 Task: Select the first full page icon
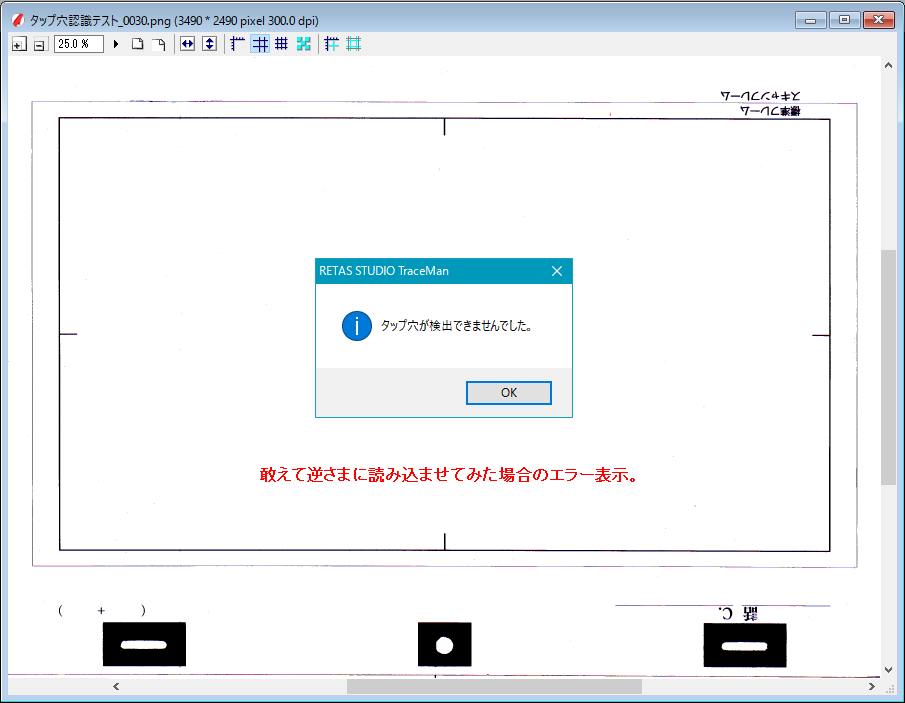point(138,44)
